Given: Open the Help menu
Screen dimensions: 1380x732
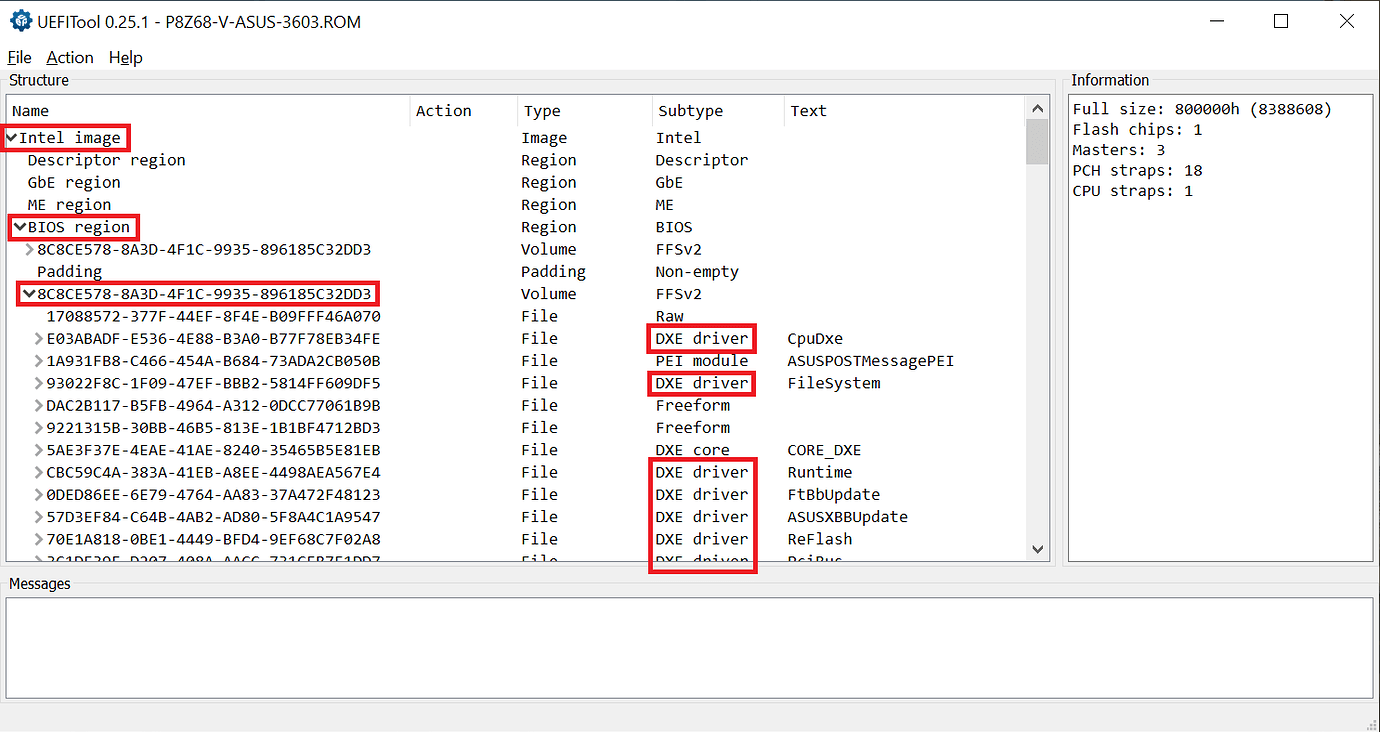Looking at the screenshot, I should [x=125, y=57].
